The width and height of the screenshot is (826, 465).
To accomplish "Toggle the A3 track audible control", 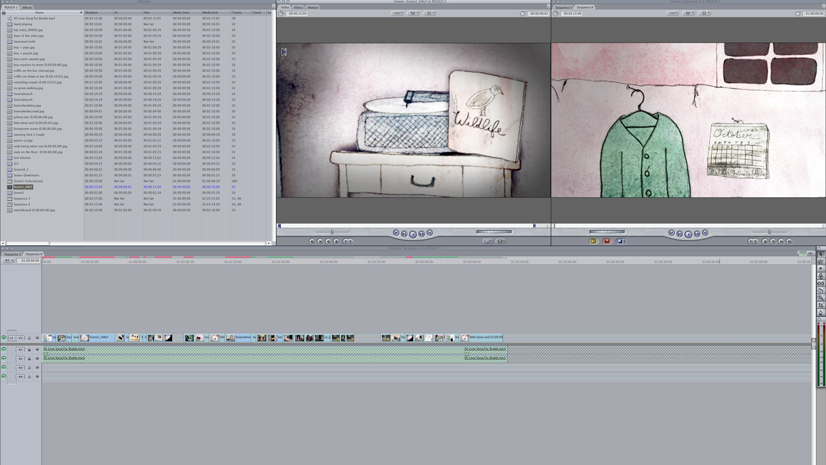I will pos(4,368).
